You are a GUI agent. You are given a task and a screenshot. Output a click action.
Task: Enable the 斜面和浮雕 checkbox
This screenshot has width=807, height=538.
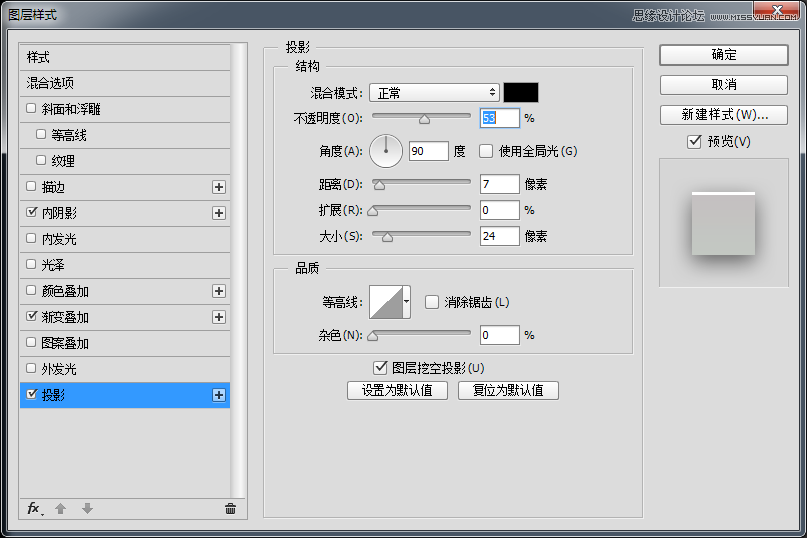31,108
